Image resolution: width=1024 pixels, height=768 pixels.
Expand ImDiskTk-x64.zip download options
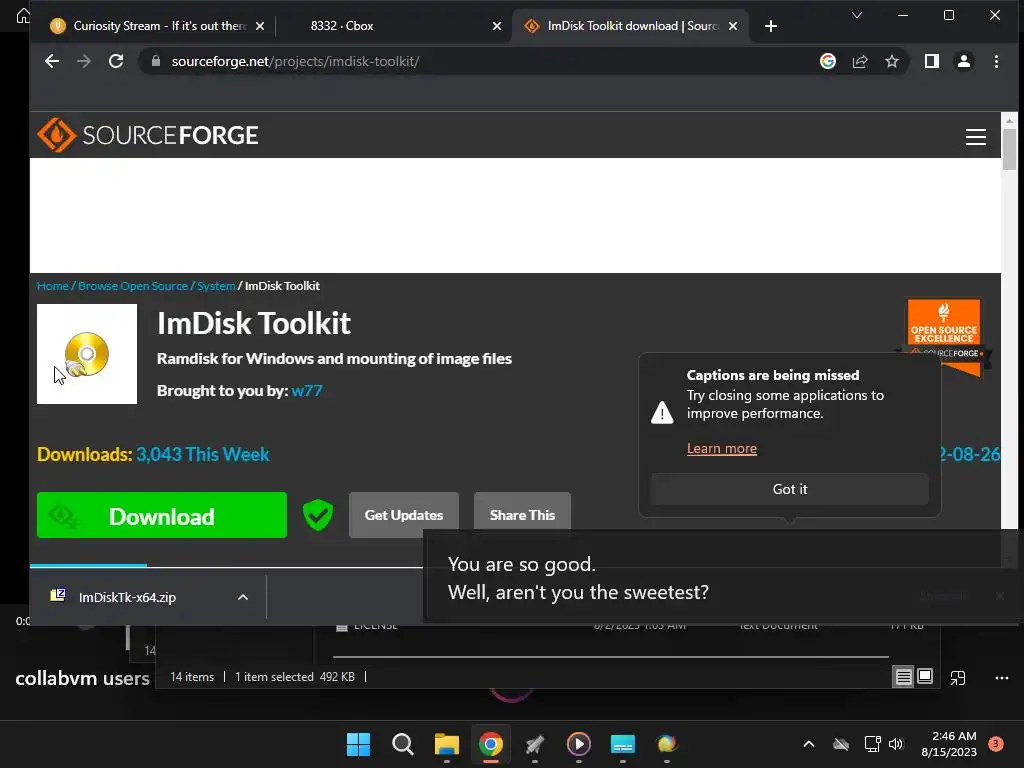pos(243,597)
